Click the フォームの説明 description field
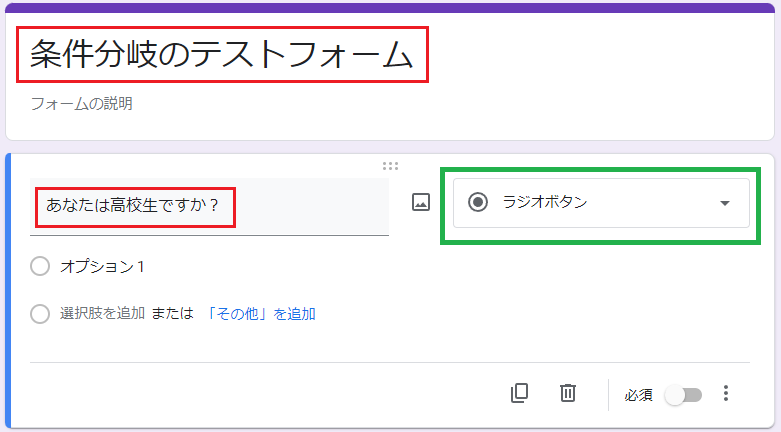The height and width of the screenshot is (432, 781). [x=82, y=104]
